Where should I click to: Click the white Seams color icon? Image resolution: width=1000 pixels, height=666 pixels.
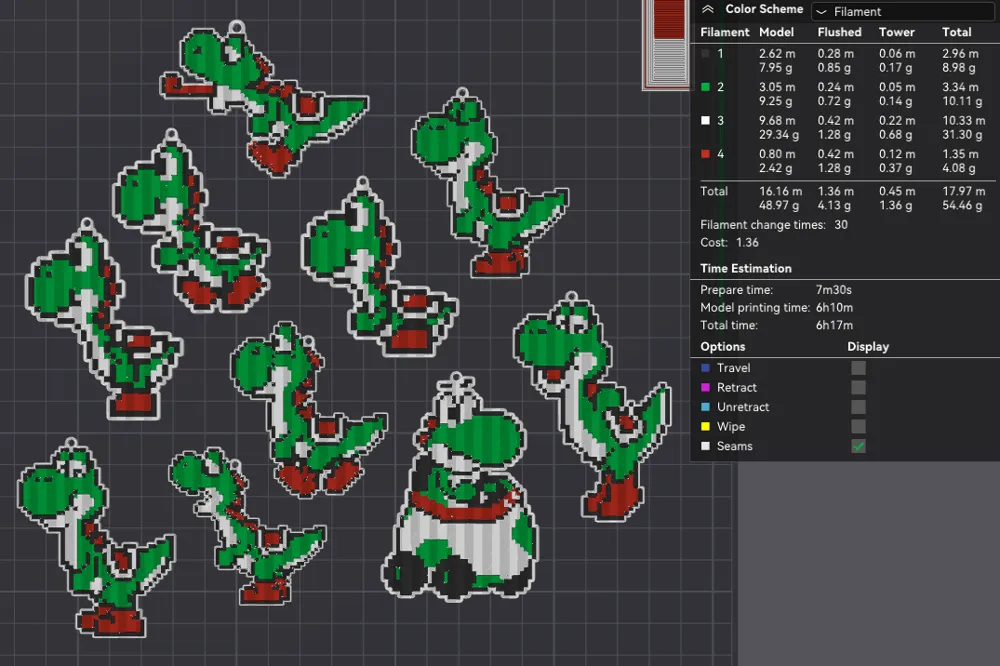pyautogui.click(x=705, y=447)
